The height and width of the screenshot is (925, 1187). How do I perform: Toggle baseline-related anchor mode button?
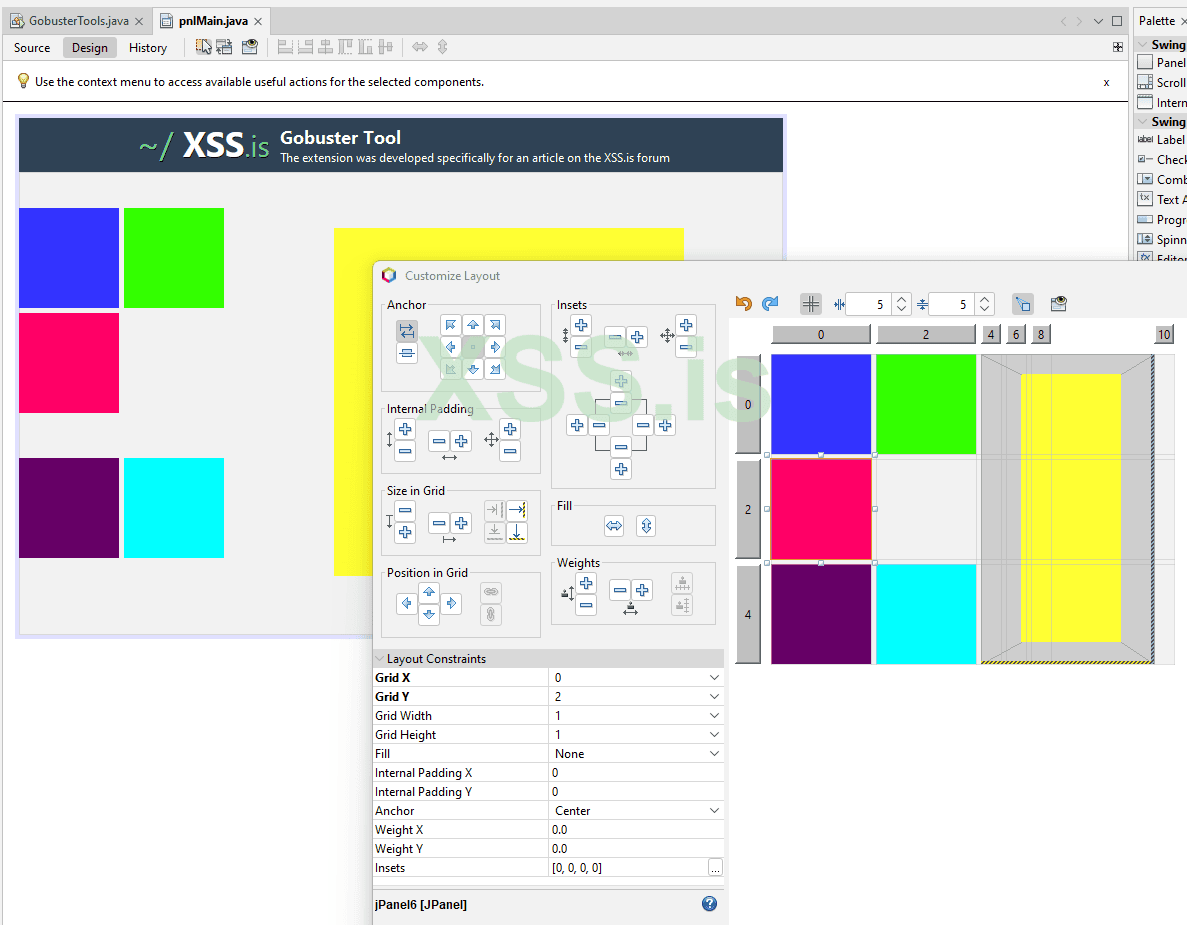407,331
